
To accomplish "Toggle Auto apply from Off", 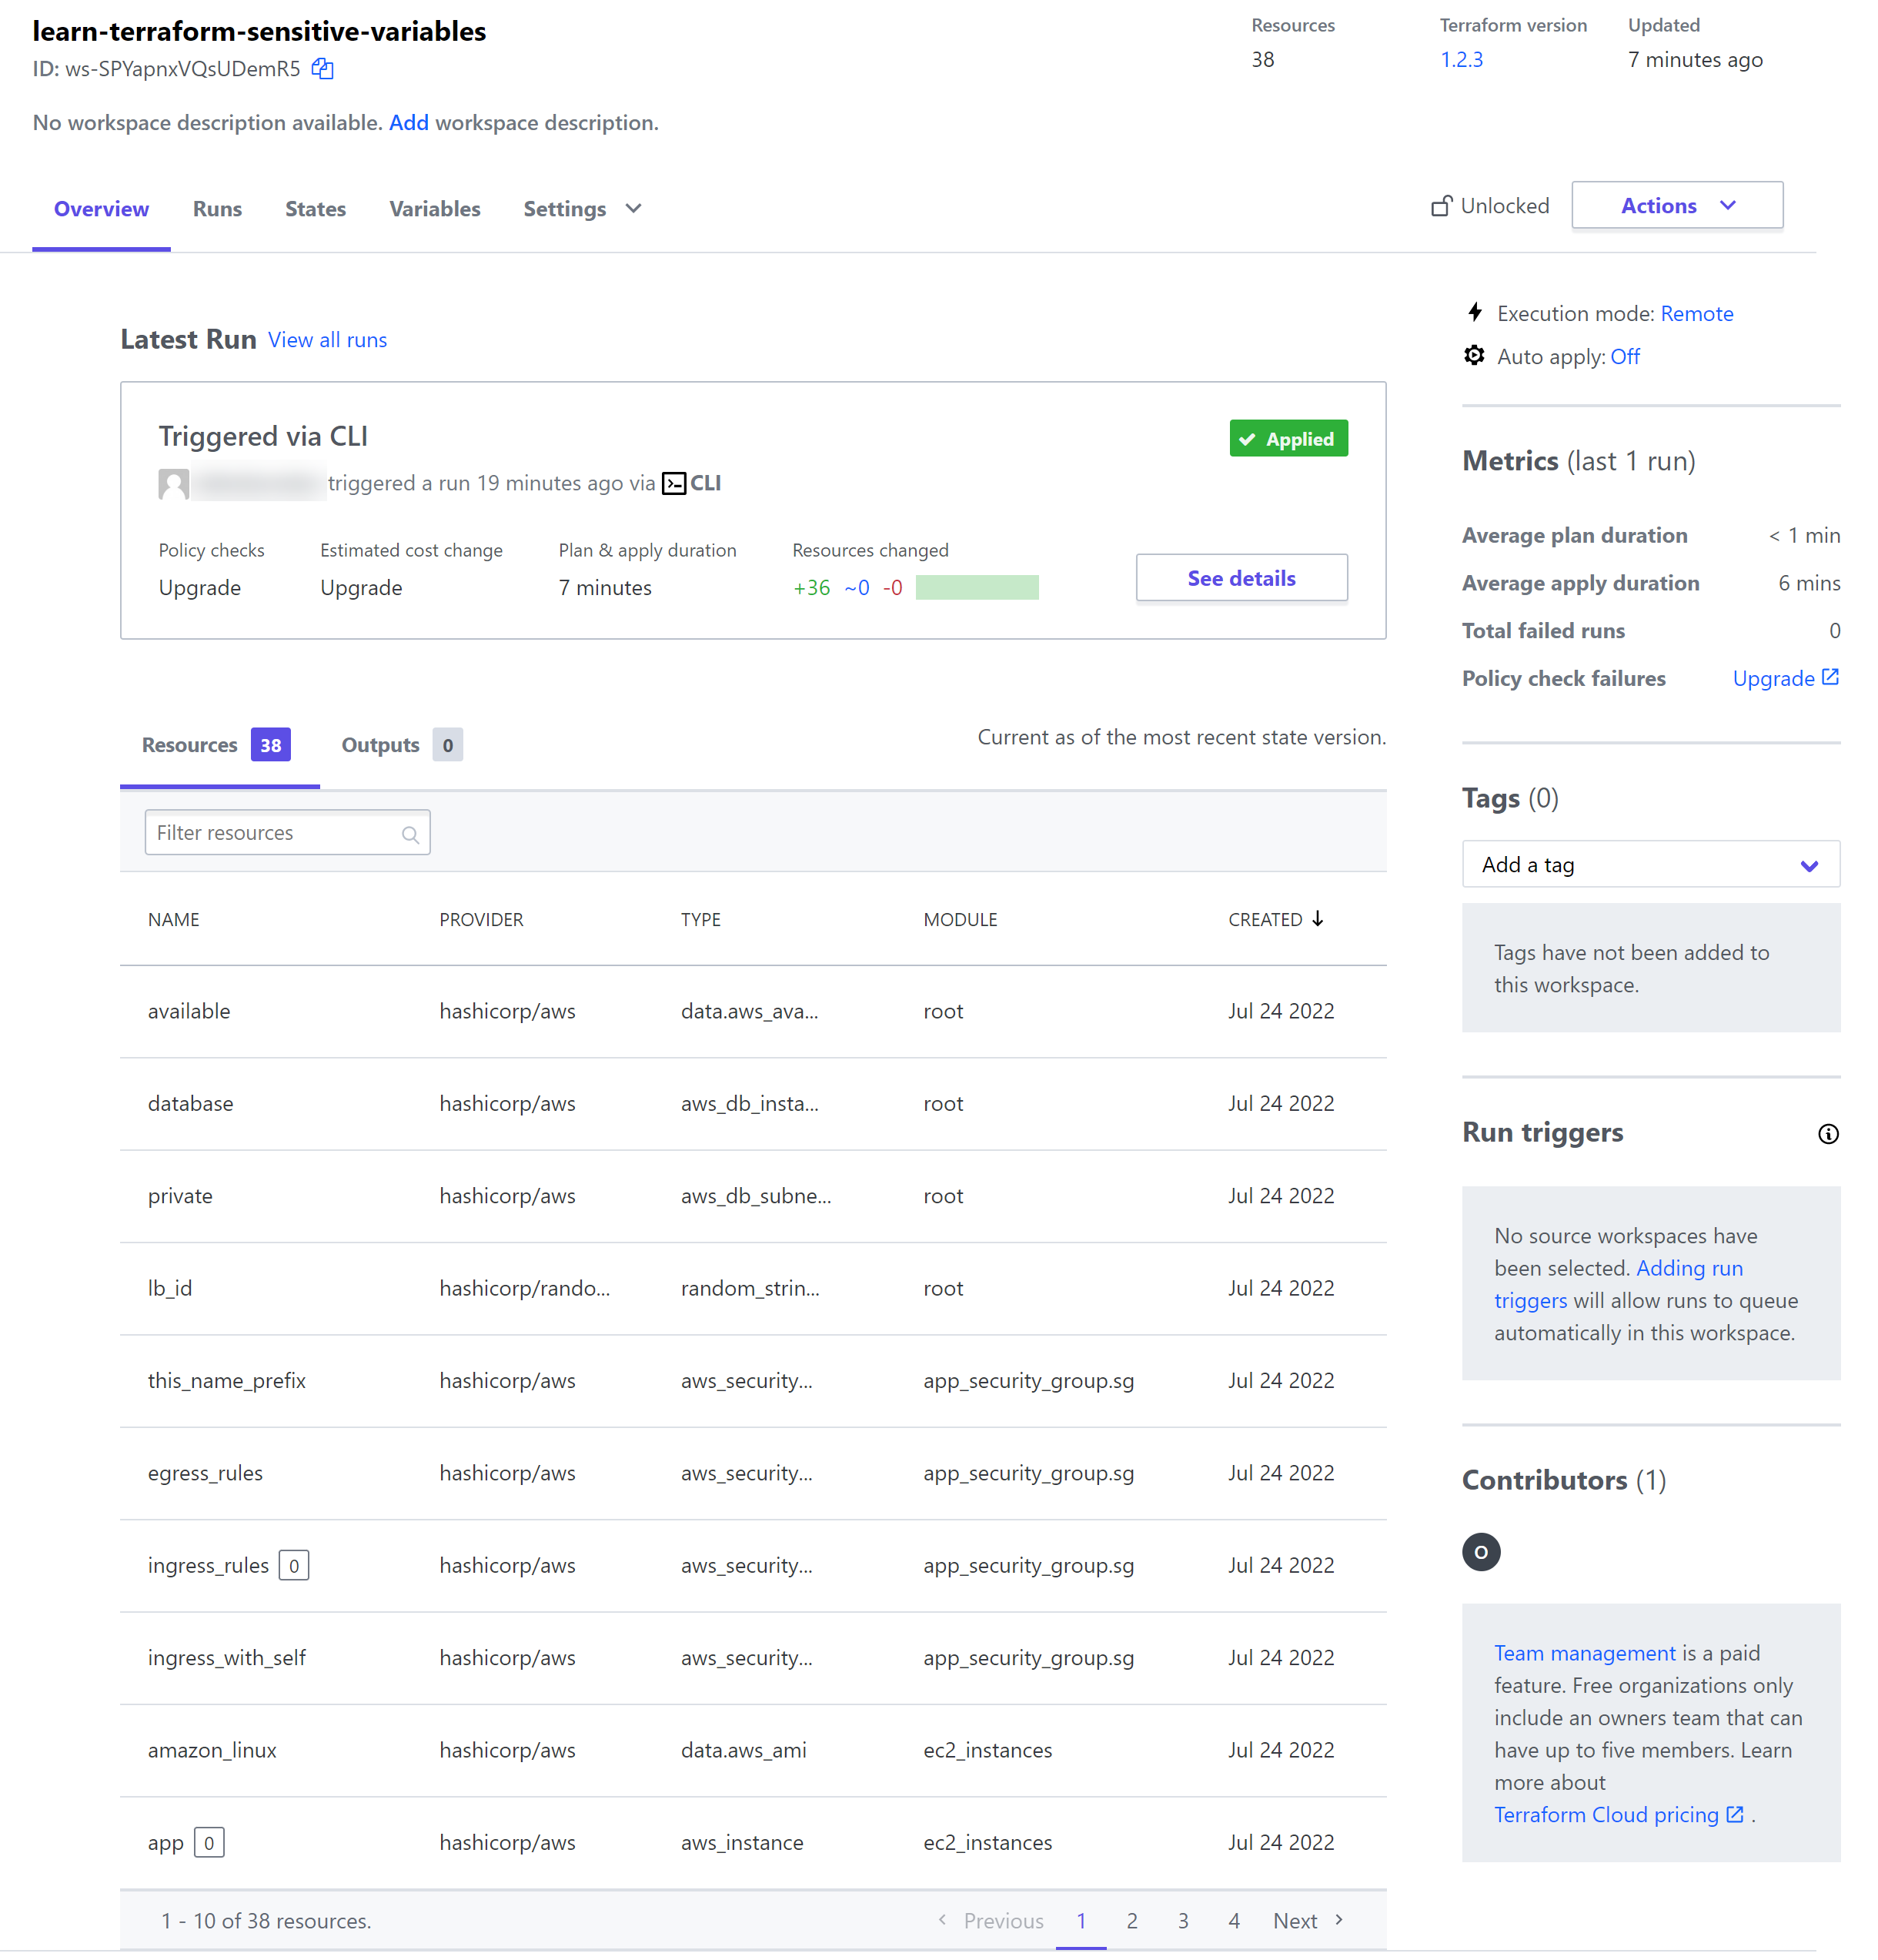I will (1625, 356).
